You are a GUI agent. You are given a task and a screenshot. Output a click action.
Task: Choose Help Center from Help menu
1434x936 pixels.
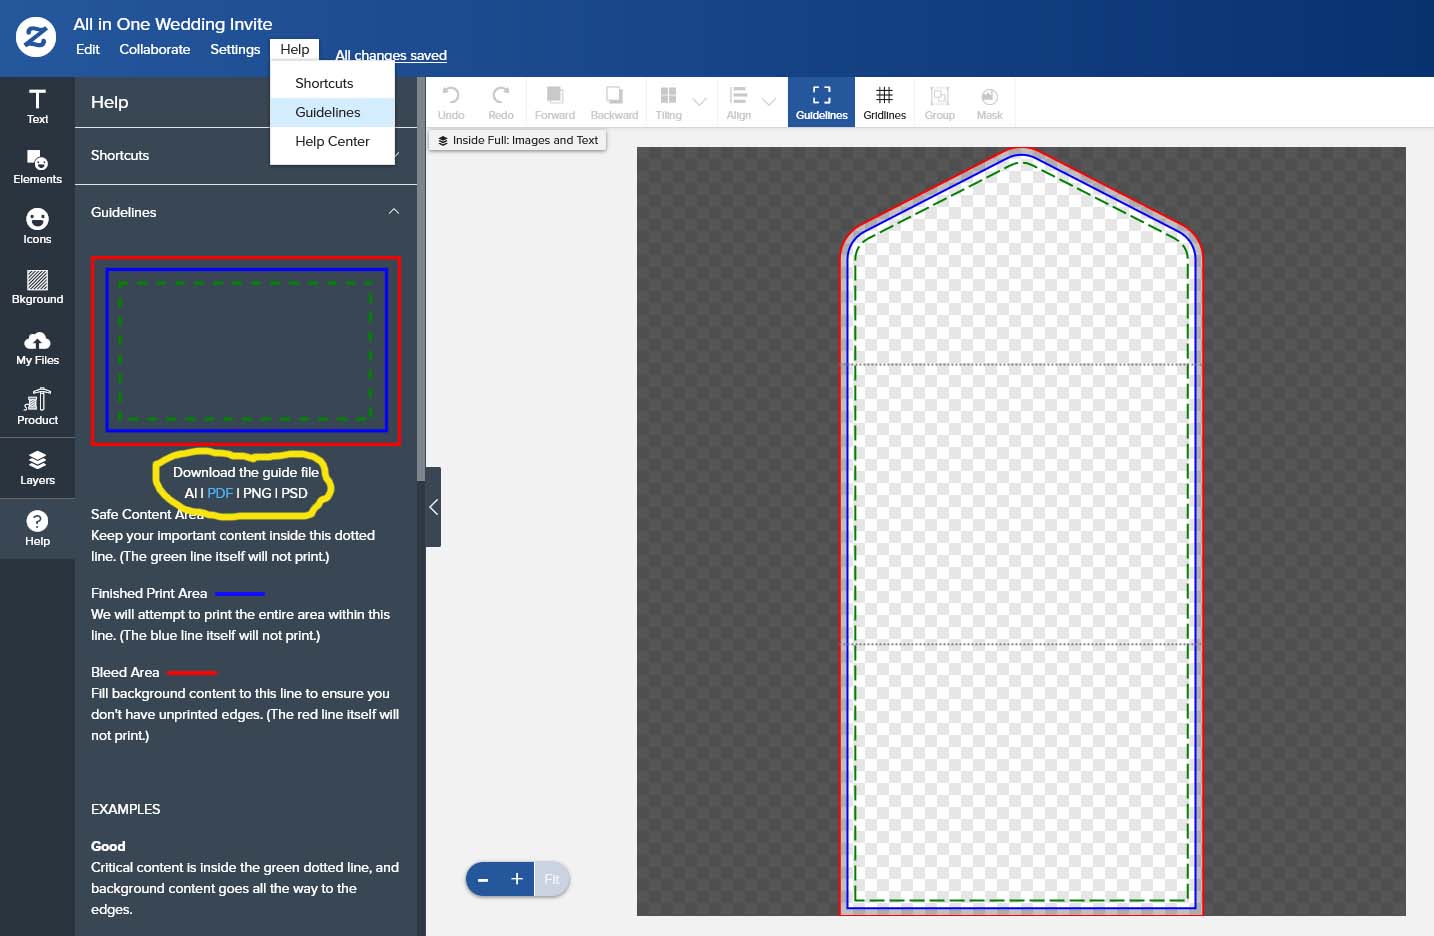tap(332, 141)
